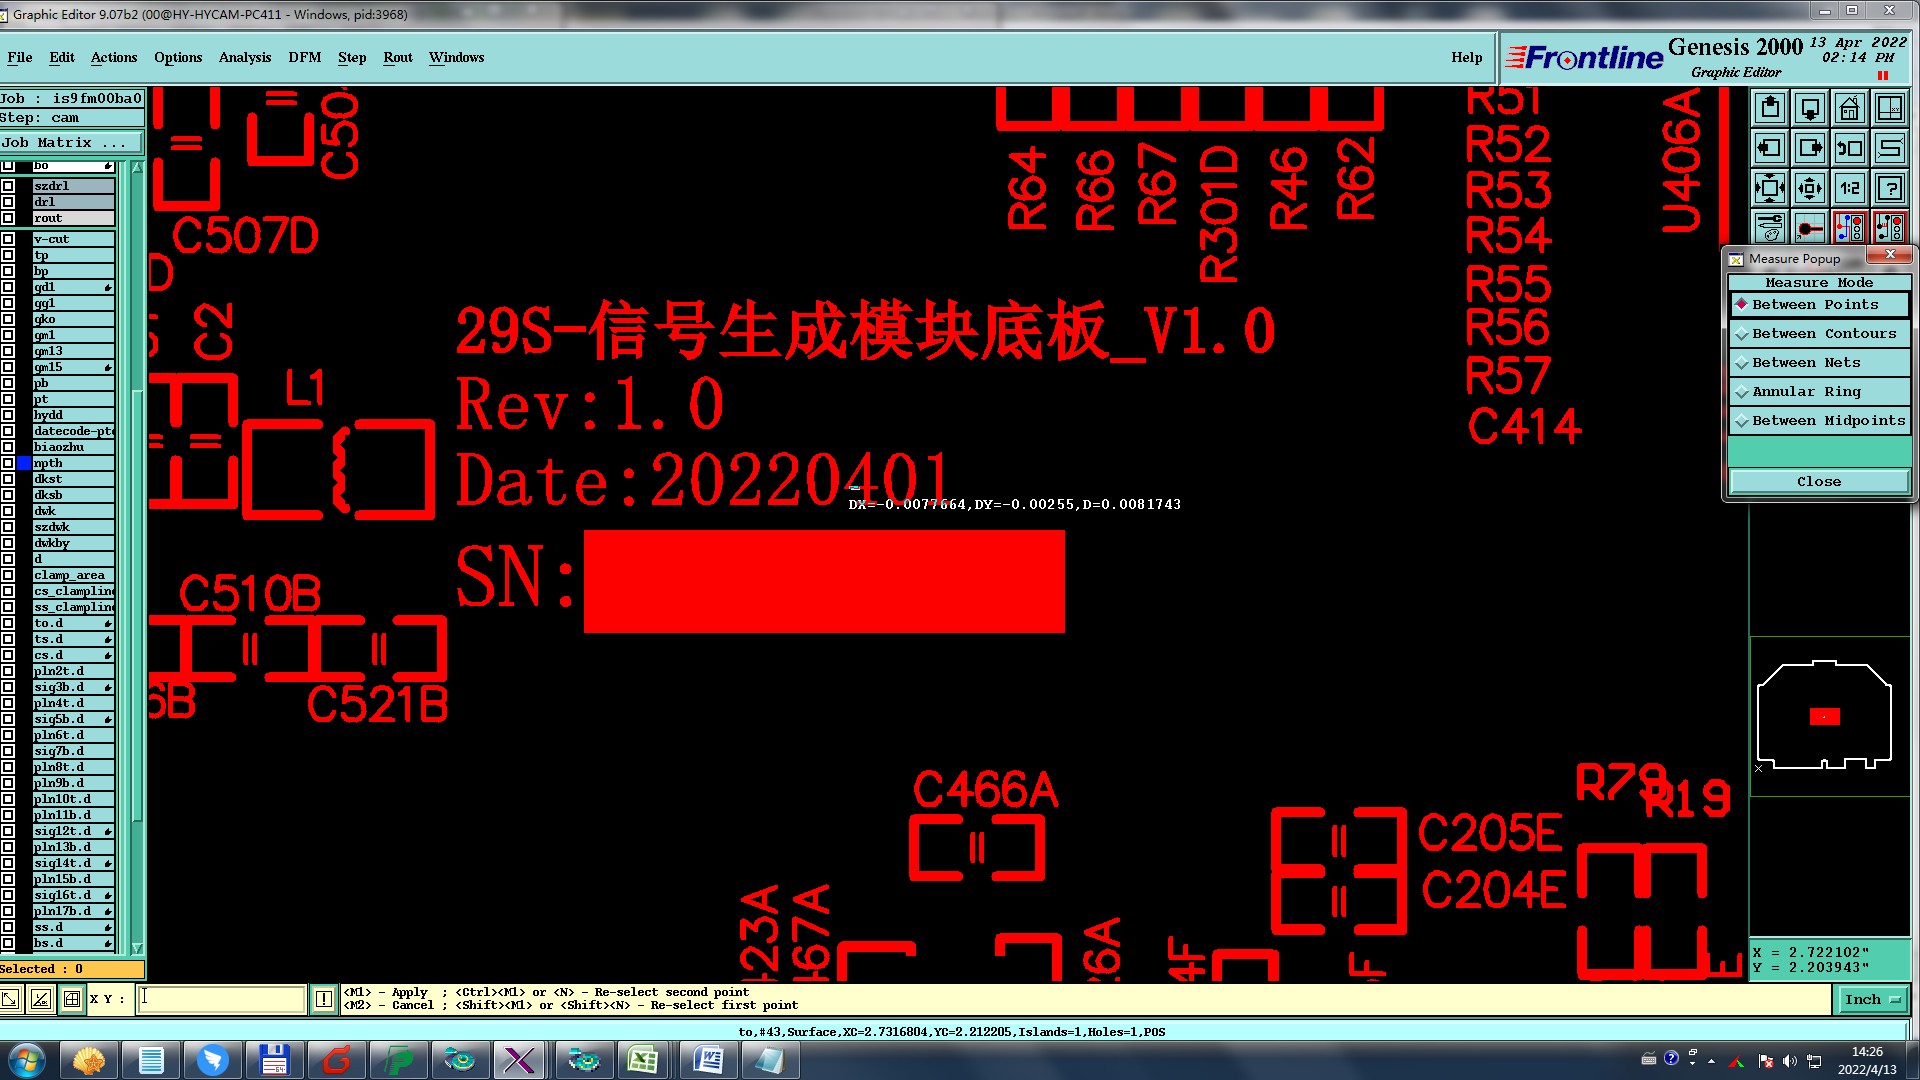Click the Home view icon
This screenshot has width=1920, height=1080.
1849,108
